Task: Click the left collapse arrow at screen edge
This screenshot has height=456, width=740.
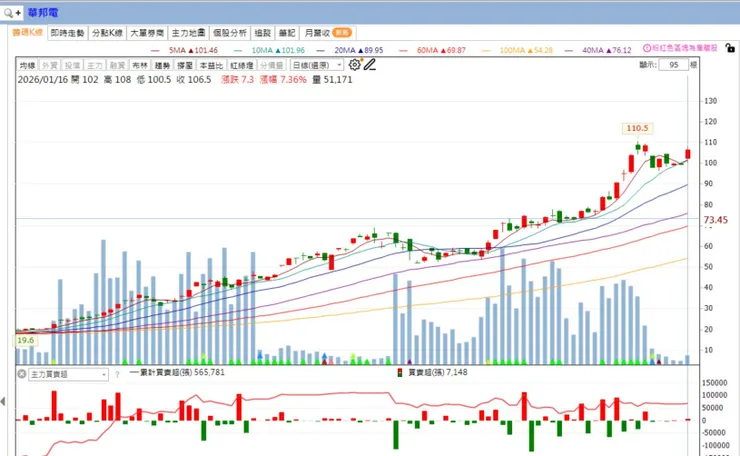Action: [x=3, y=402]
